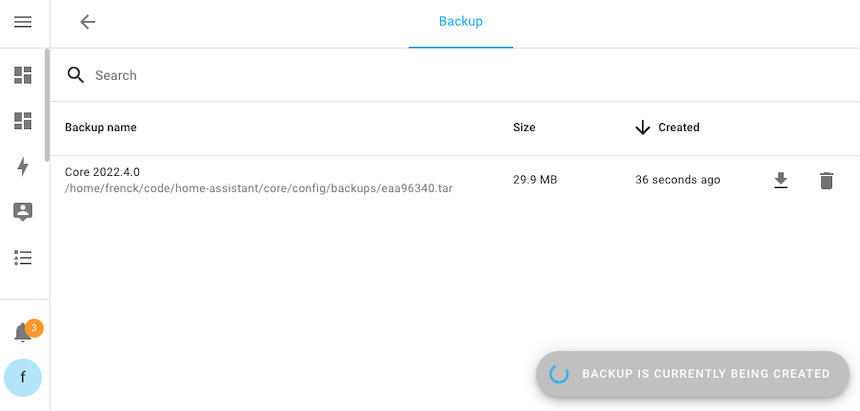This screenshot has height=411, width=860.
Task: Toggle the descending sort arrow beside Created
Action: [x=643, y=128]
